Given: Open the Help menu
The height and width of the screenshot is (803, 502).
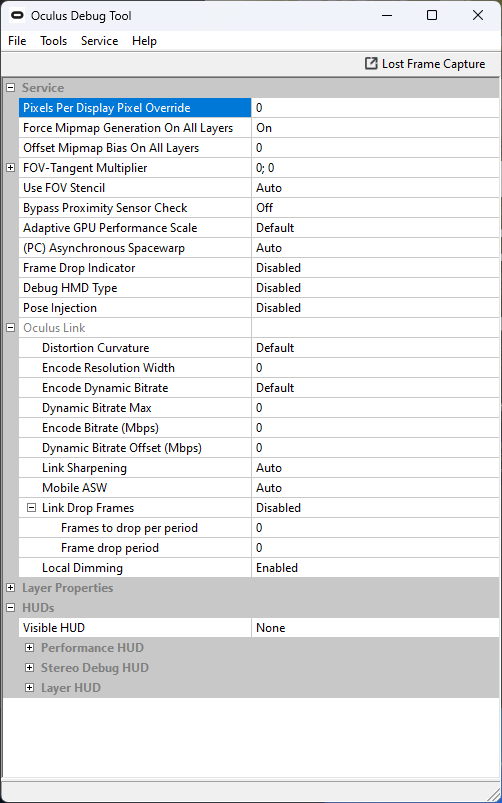Looking at the screenshot, I should pos(144,41).
